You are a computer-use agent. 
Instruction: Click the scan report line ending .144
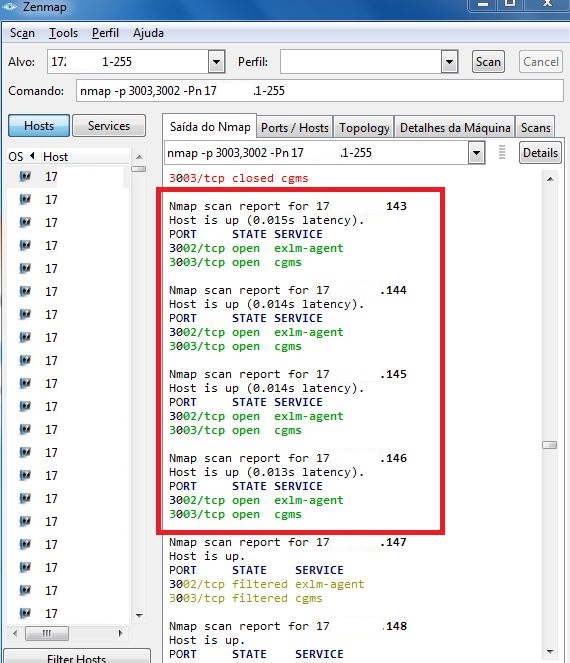[288, 290]
